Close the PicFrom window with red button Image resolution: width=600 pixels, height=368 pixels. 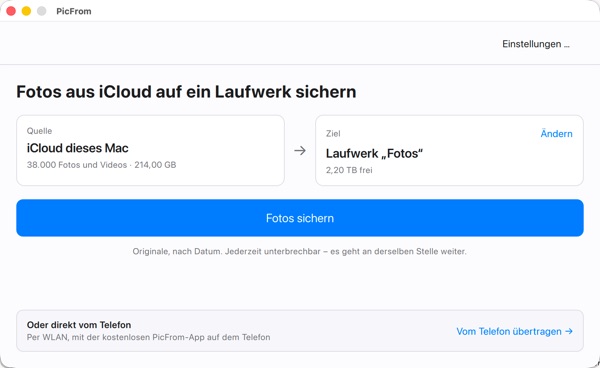[x=11, y=11]
